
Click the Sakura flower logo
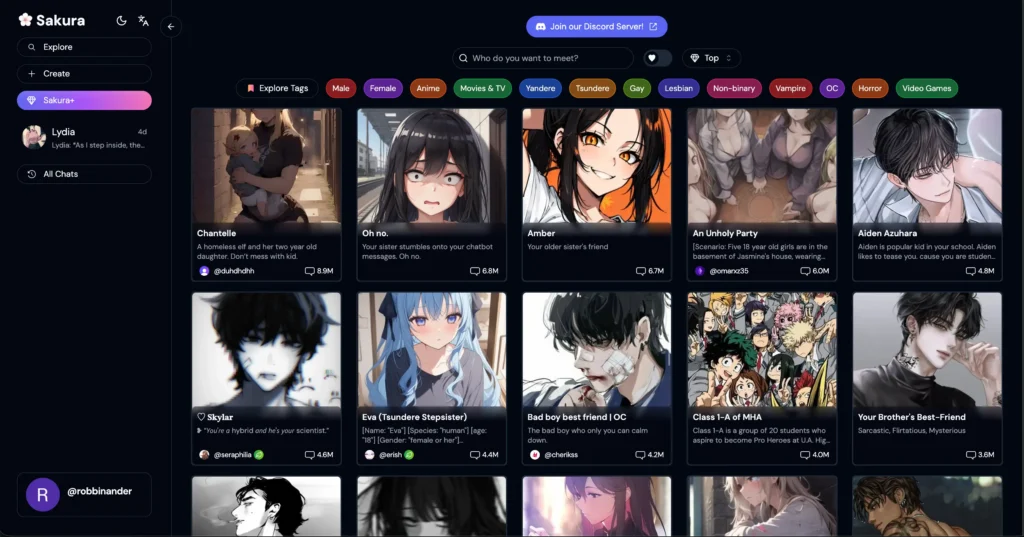point(25,20)
